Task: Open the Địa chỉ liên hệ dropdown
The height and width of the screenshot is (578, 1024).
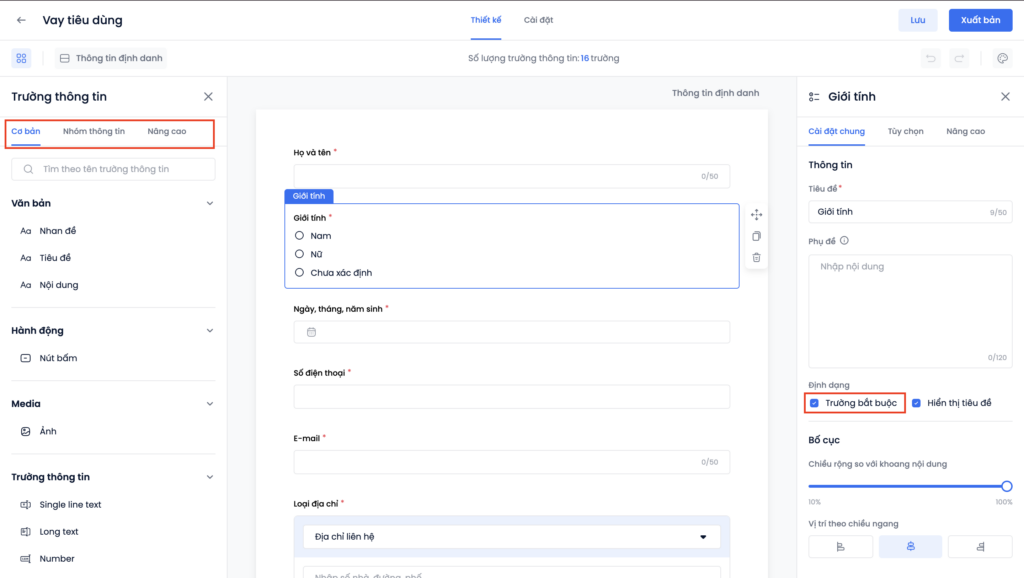Action: pyautogui.click(x=511, y=537)
